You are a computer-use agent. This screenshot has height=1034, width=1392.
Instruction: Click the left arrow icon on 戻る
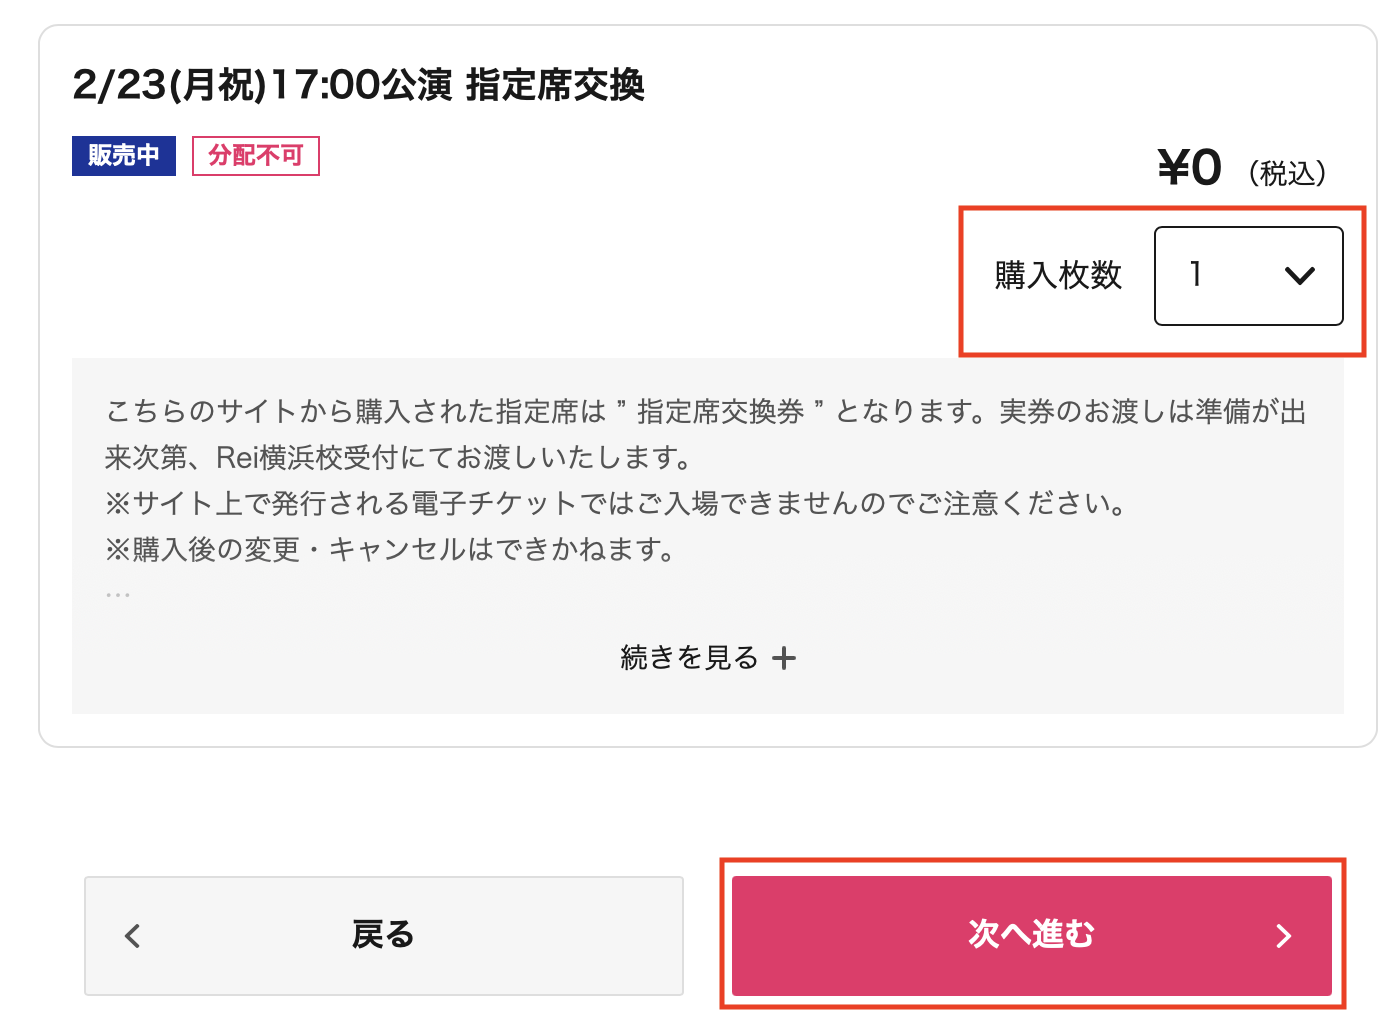coord(133,936)
